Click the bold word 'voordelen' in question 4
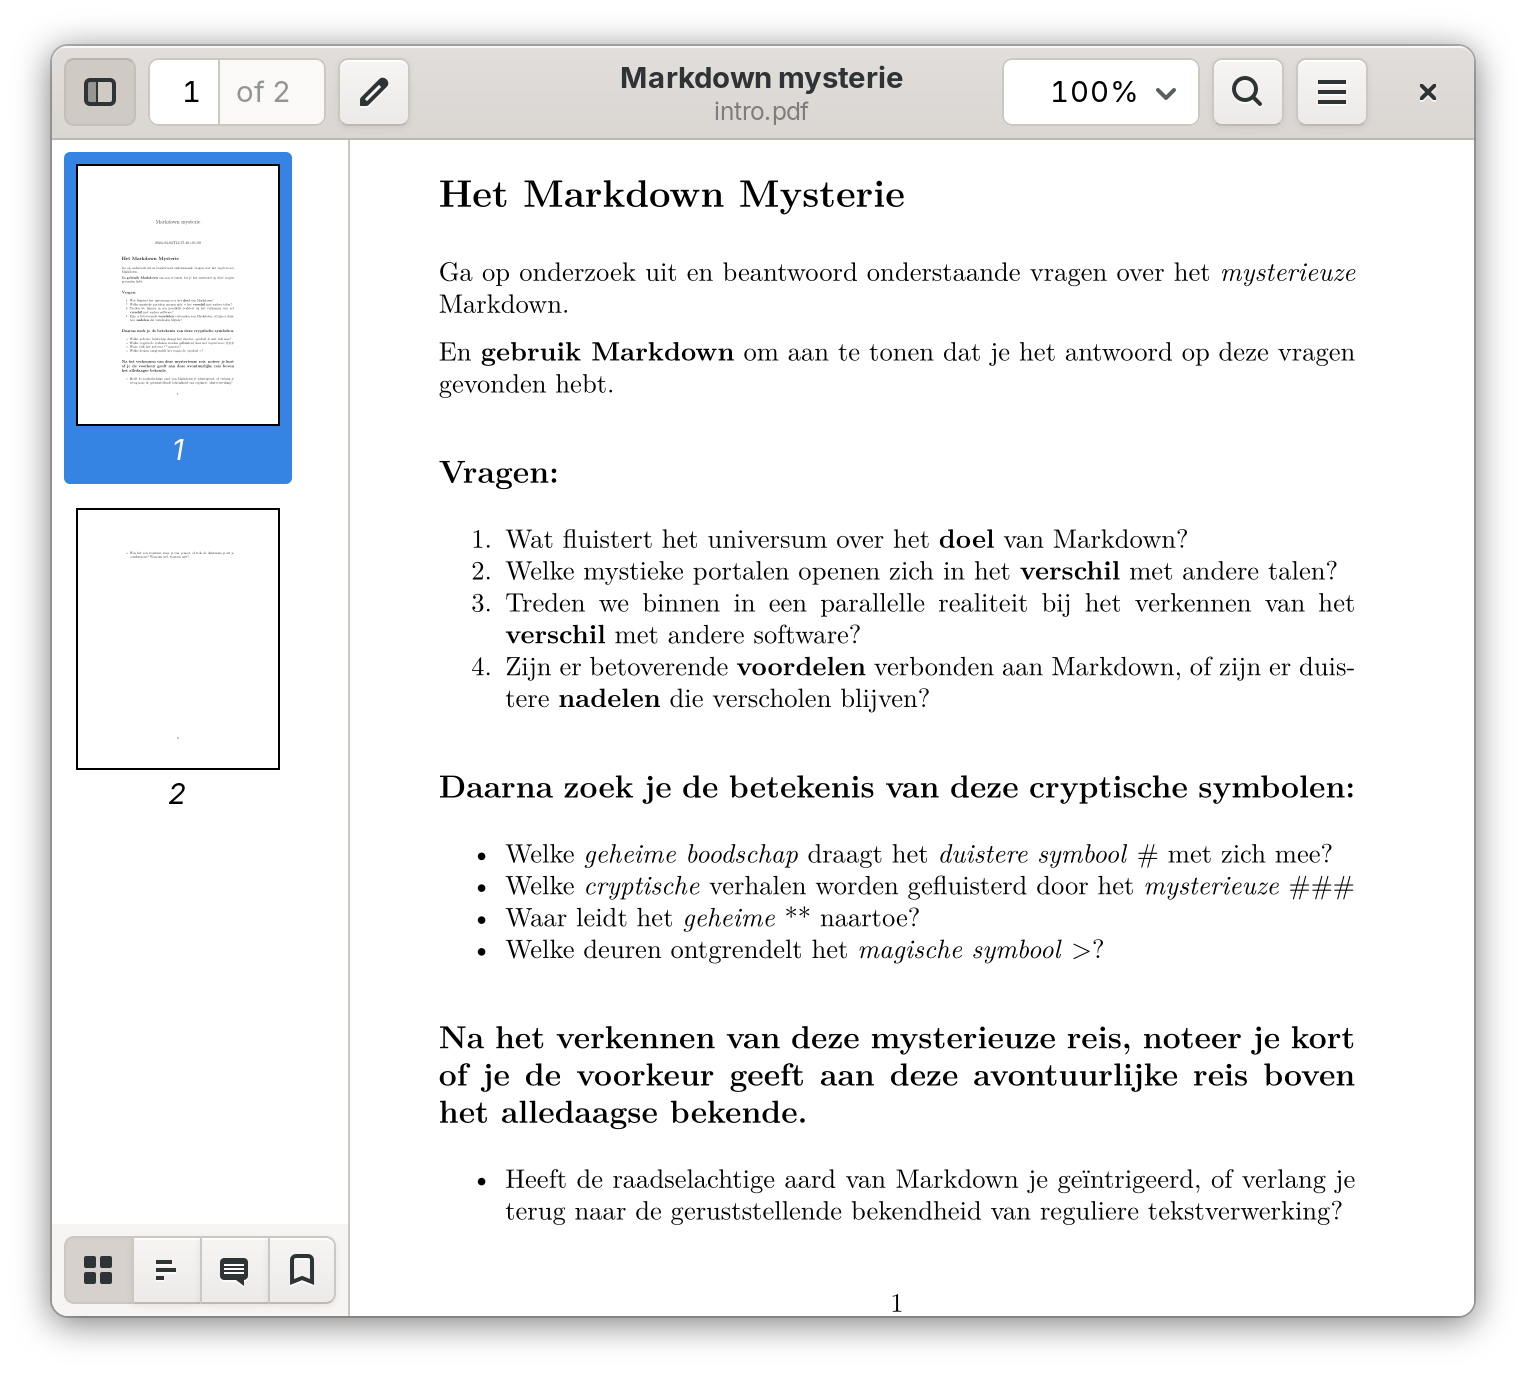 800,667
